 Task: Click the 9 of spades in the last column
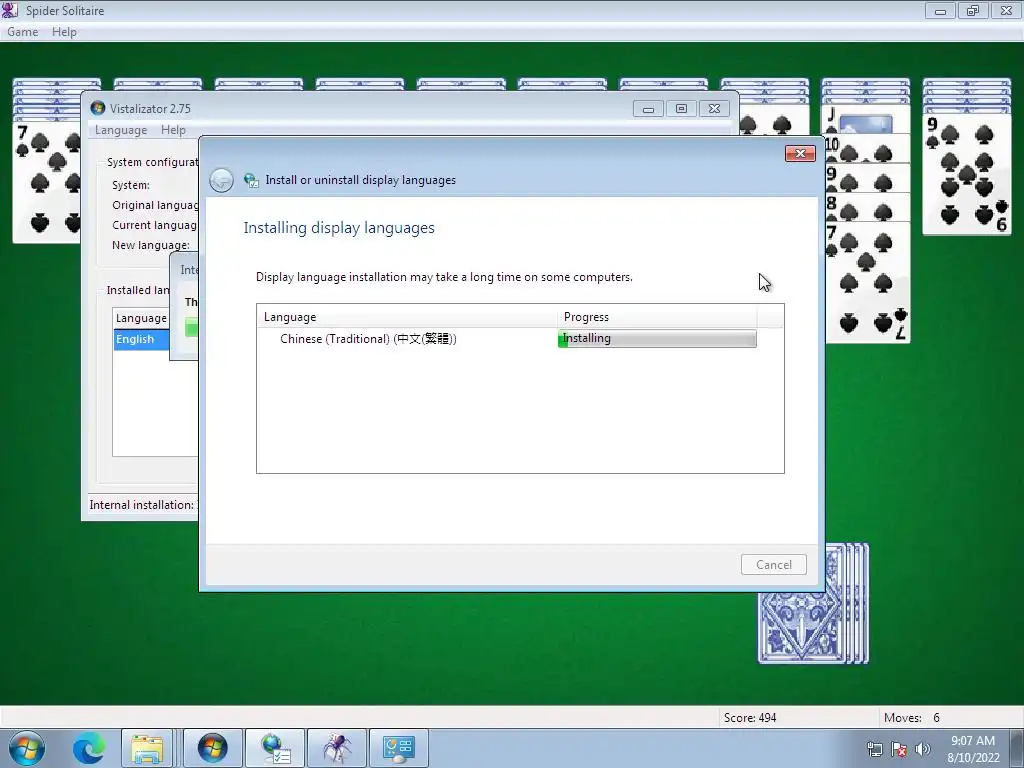967,174
